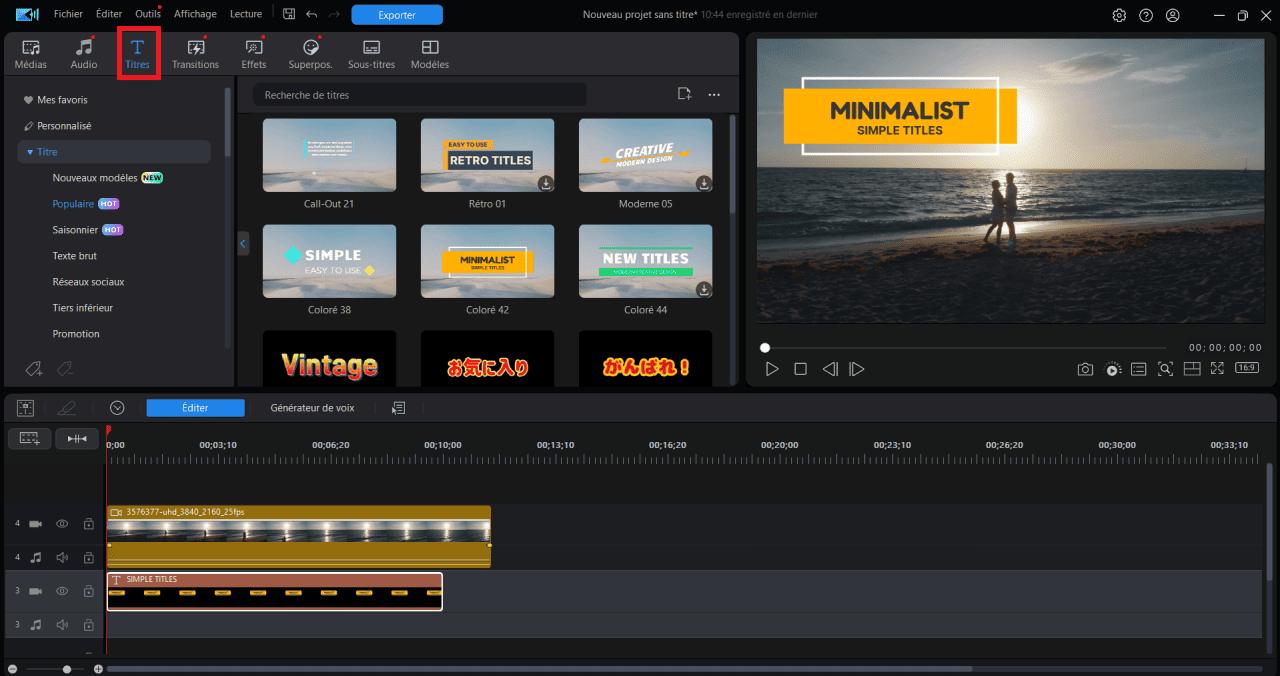Viewport: 1280px width, 676px height.
Task: Select the SIMPLE TITLES clip on the timeline
Action: coord(275,591)
